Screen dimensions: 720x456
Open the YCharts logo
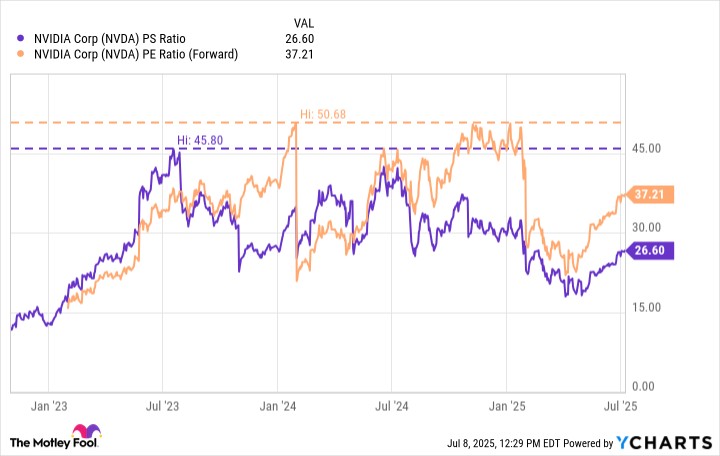(664, 443)
